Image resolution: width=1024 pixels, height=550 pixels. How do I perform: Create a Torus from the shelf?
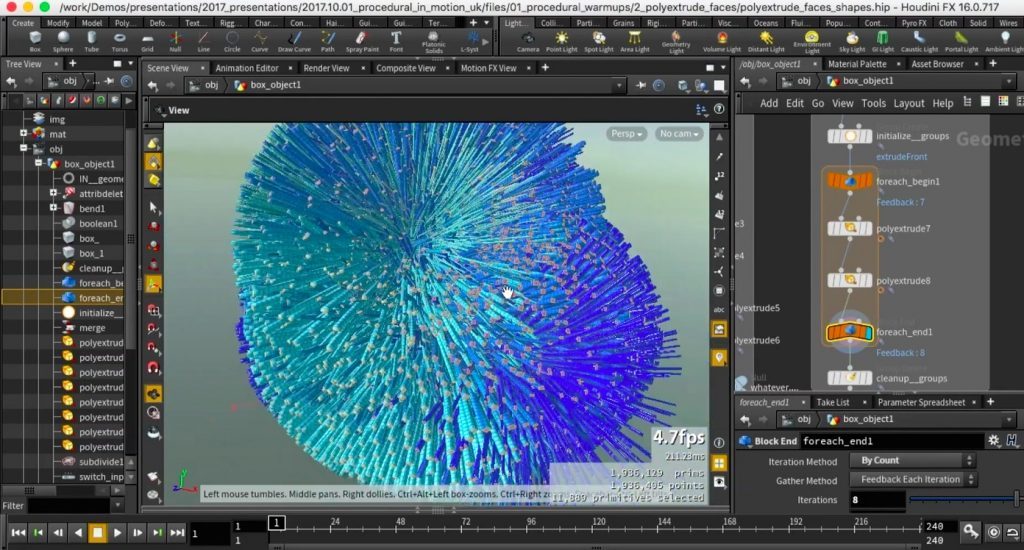[x=120, y=41]
